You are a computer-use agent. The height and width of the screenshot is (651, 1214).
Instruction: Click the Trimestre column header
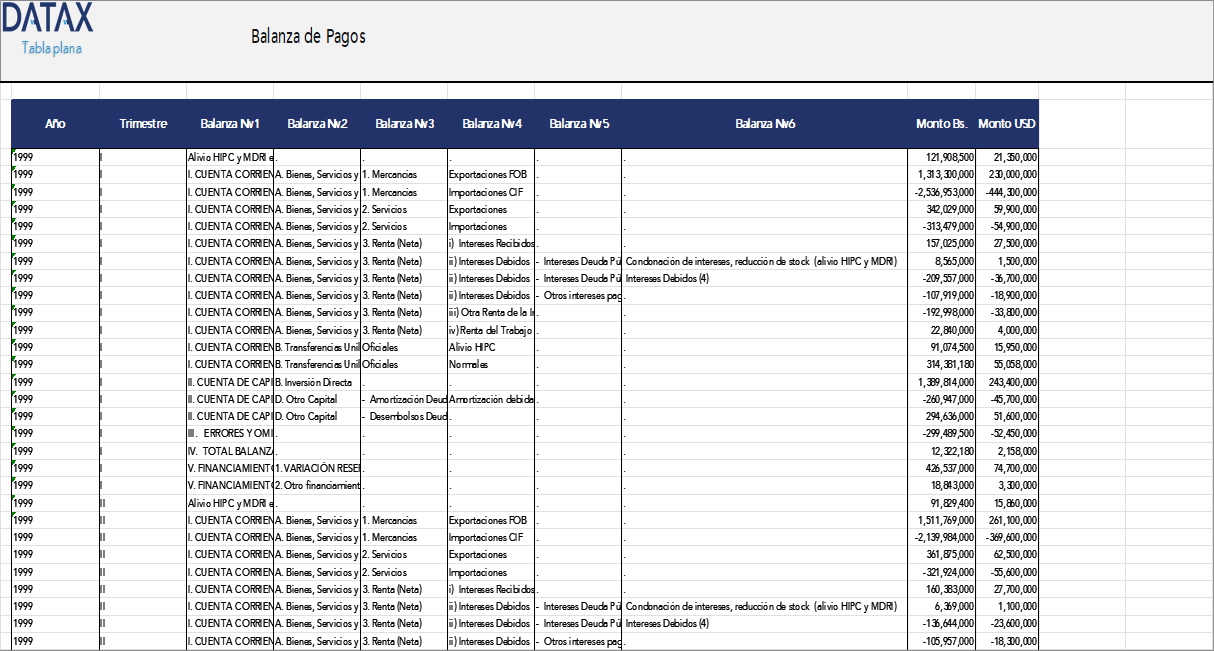143,124
